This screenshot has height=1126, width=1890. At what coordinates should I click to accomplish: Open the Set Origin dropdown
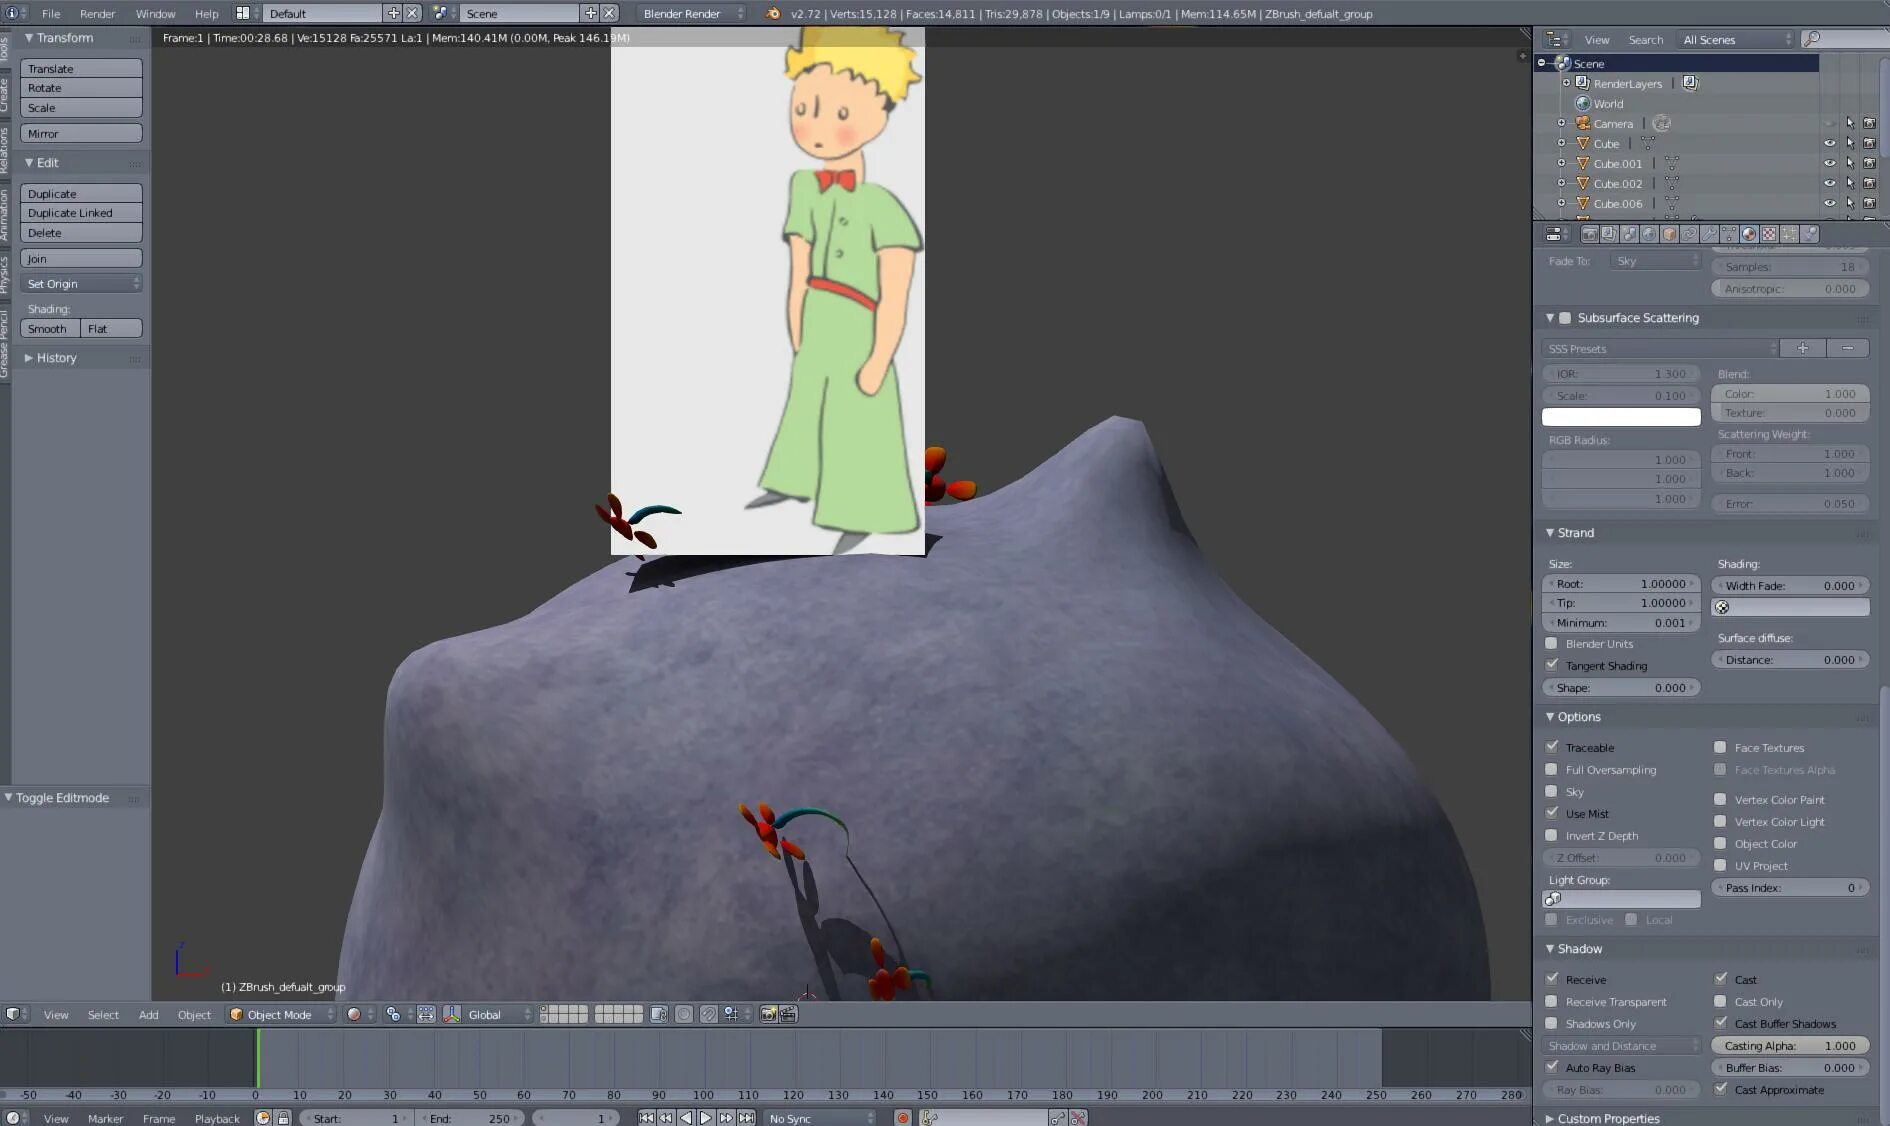click(x=81, y=284)
